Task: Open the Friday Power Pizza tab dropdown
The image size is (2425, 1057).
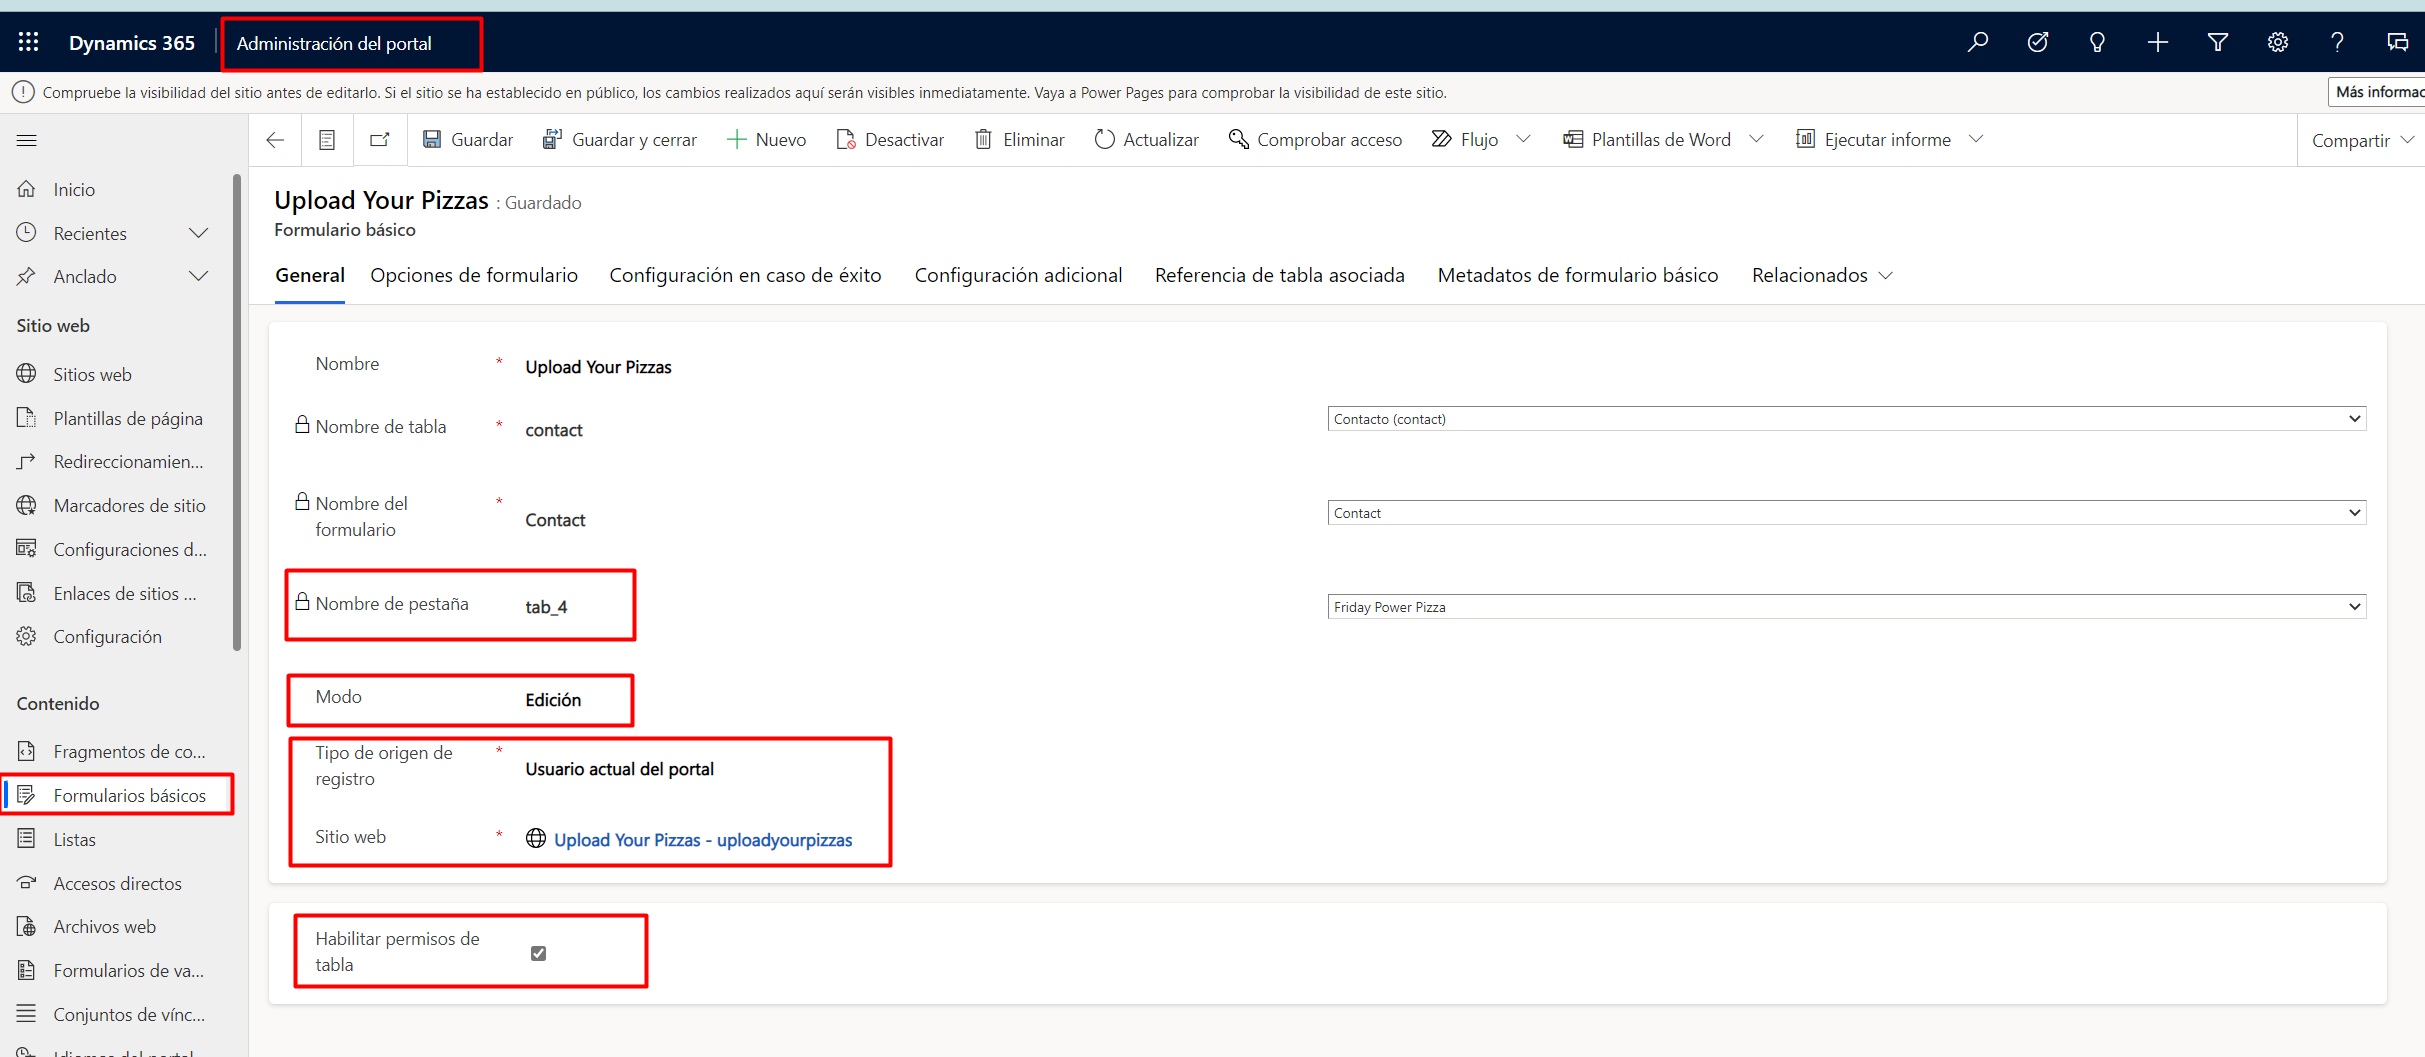Action: 1846,606
